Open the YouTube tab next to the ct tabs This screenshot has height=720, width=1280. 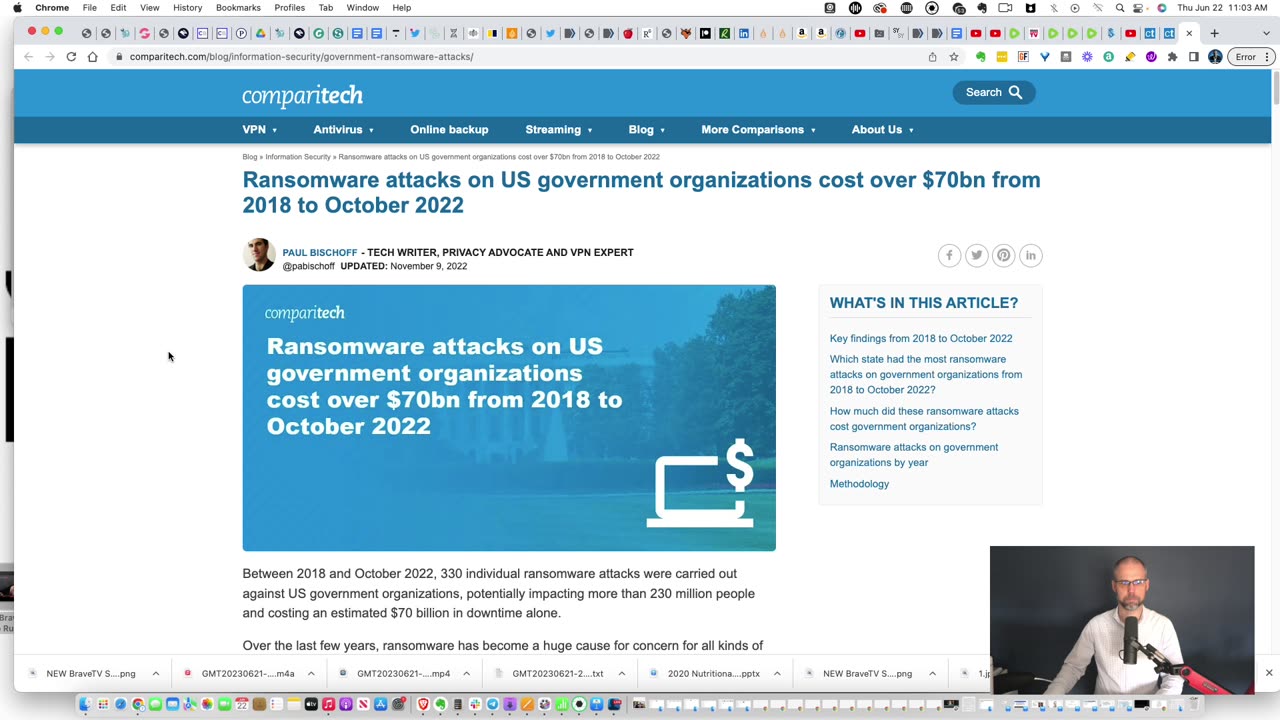[x=1130, y=33]
